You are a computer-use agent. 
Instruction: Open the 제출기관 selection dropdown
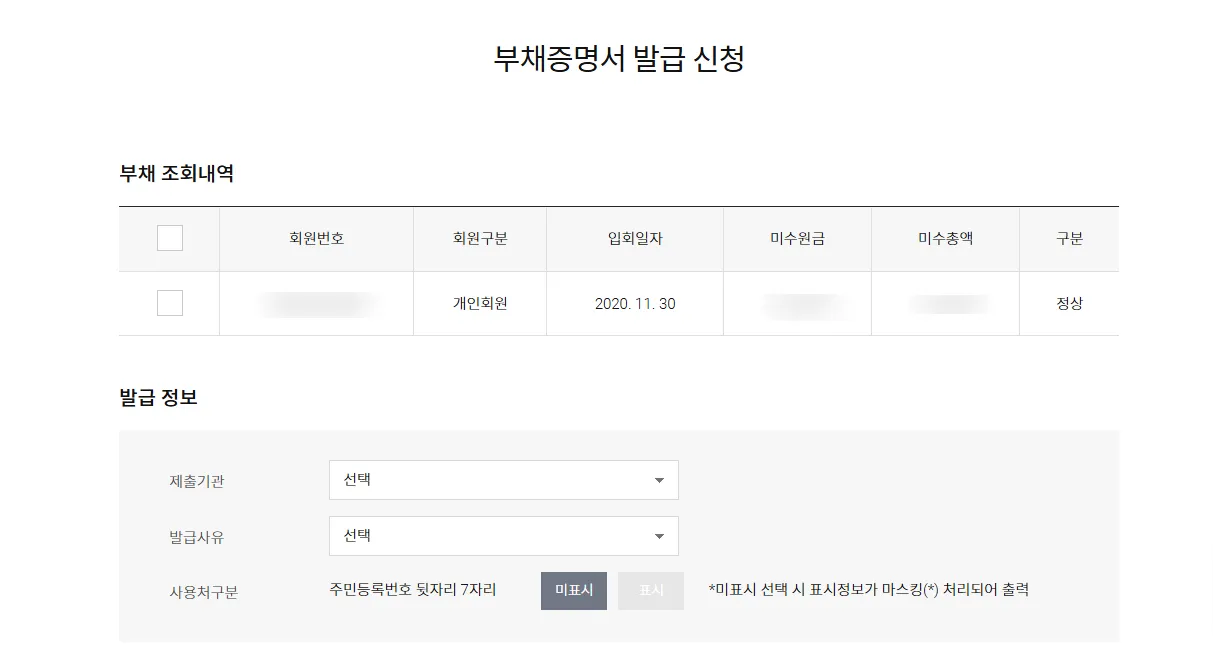click(x=503, y=479)
